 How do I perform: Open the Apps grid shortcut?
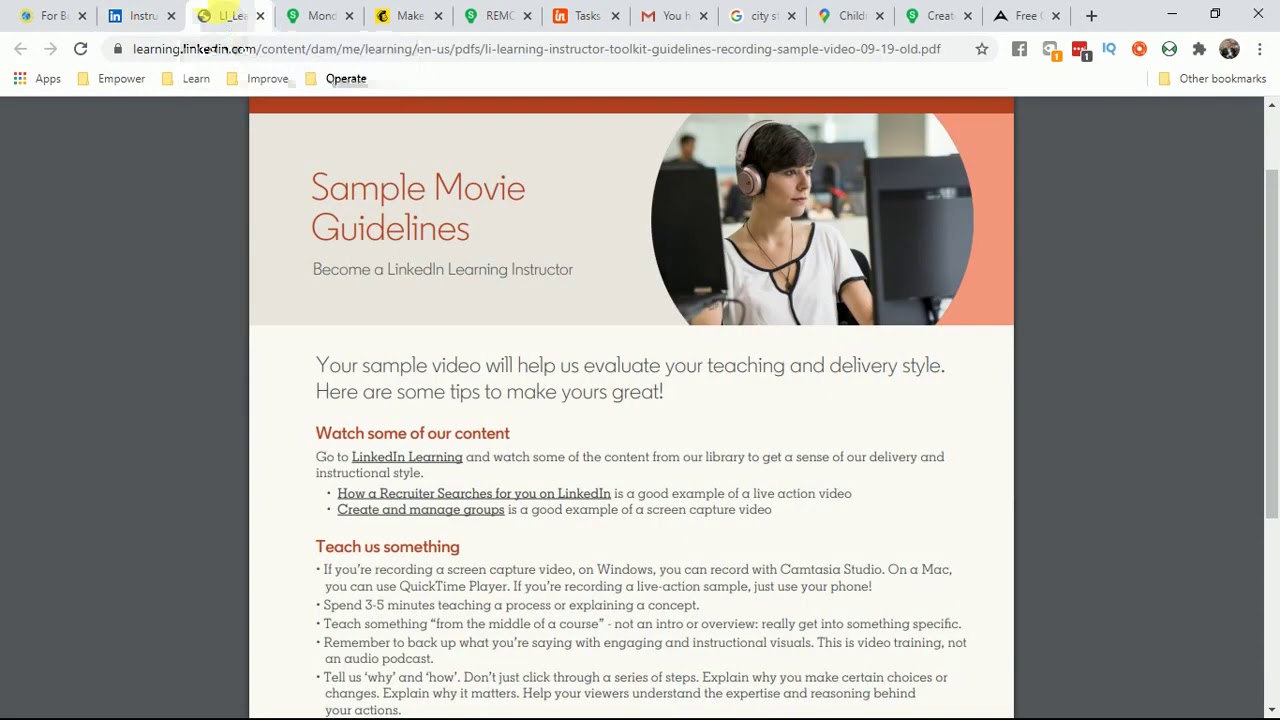37,78
